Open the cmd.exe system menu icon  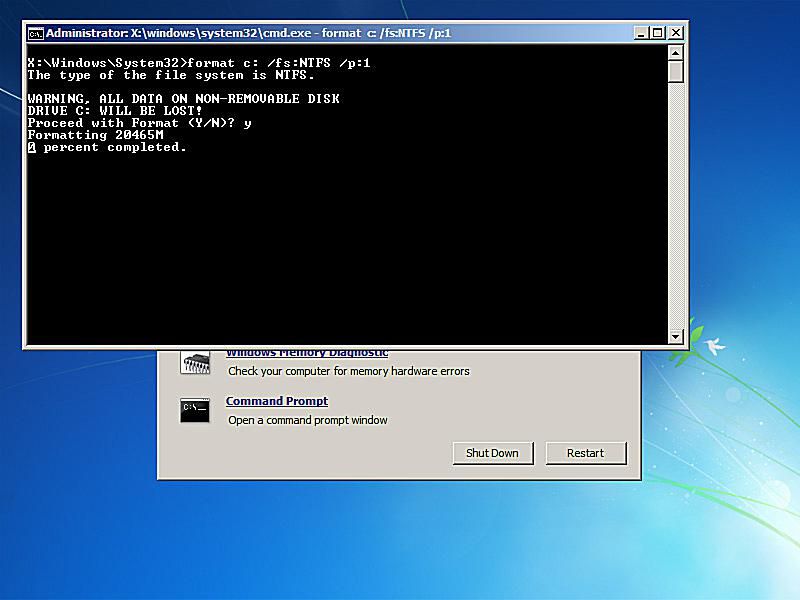35,33
